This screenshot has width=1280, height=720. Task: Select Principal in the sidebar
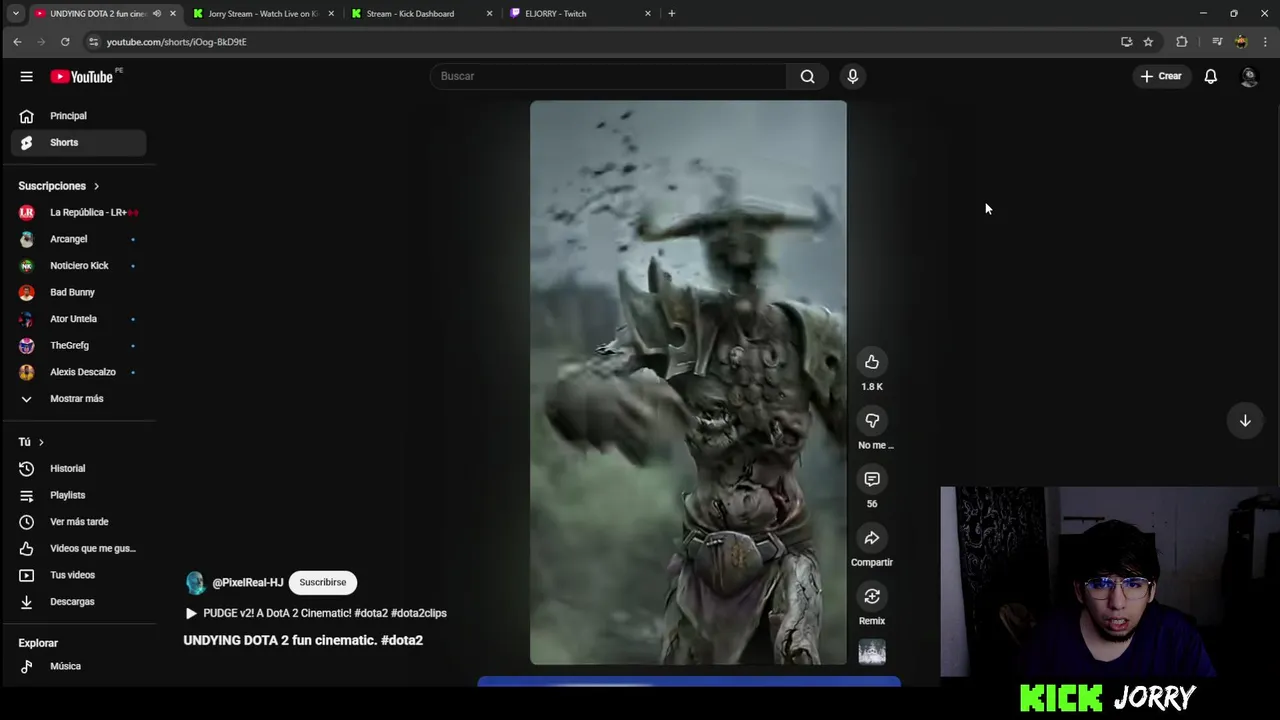(x=78, y=116)
